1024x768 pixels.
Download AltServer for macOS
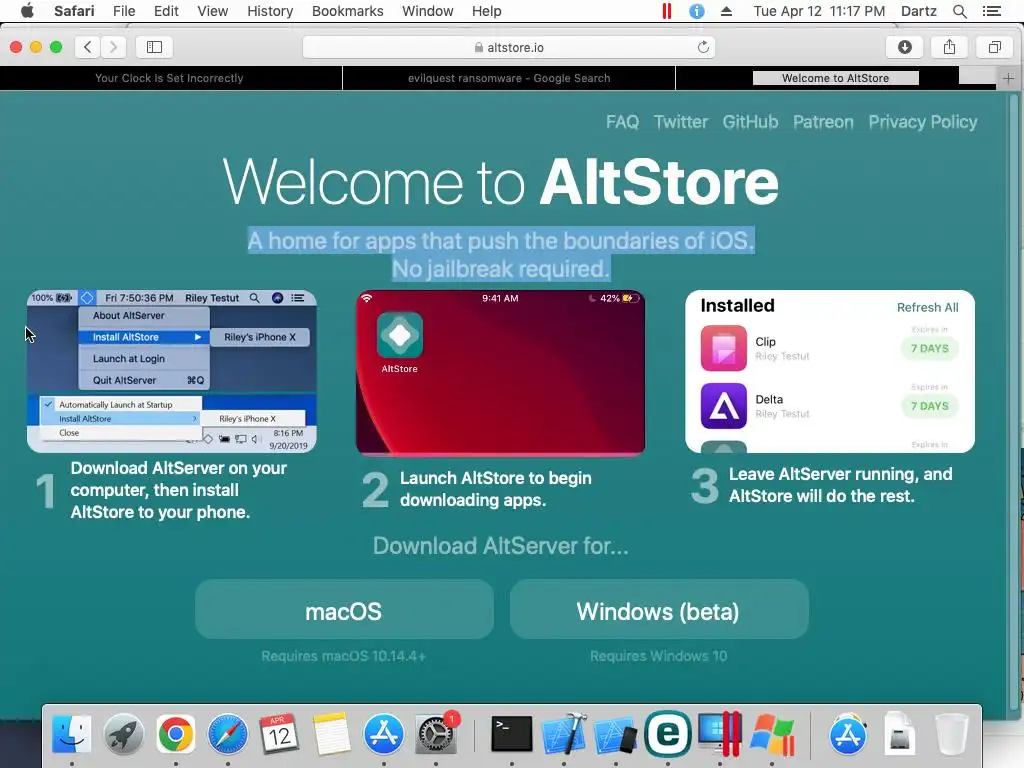tap(344, 609)
